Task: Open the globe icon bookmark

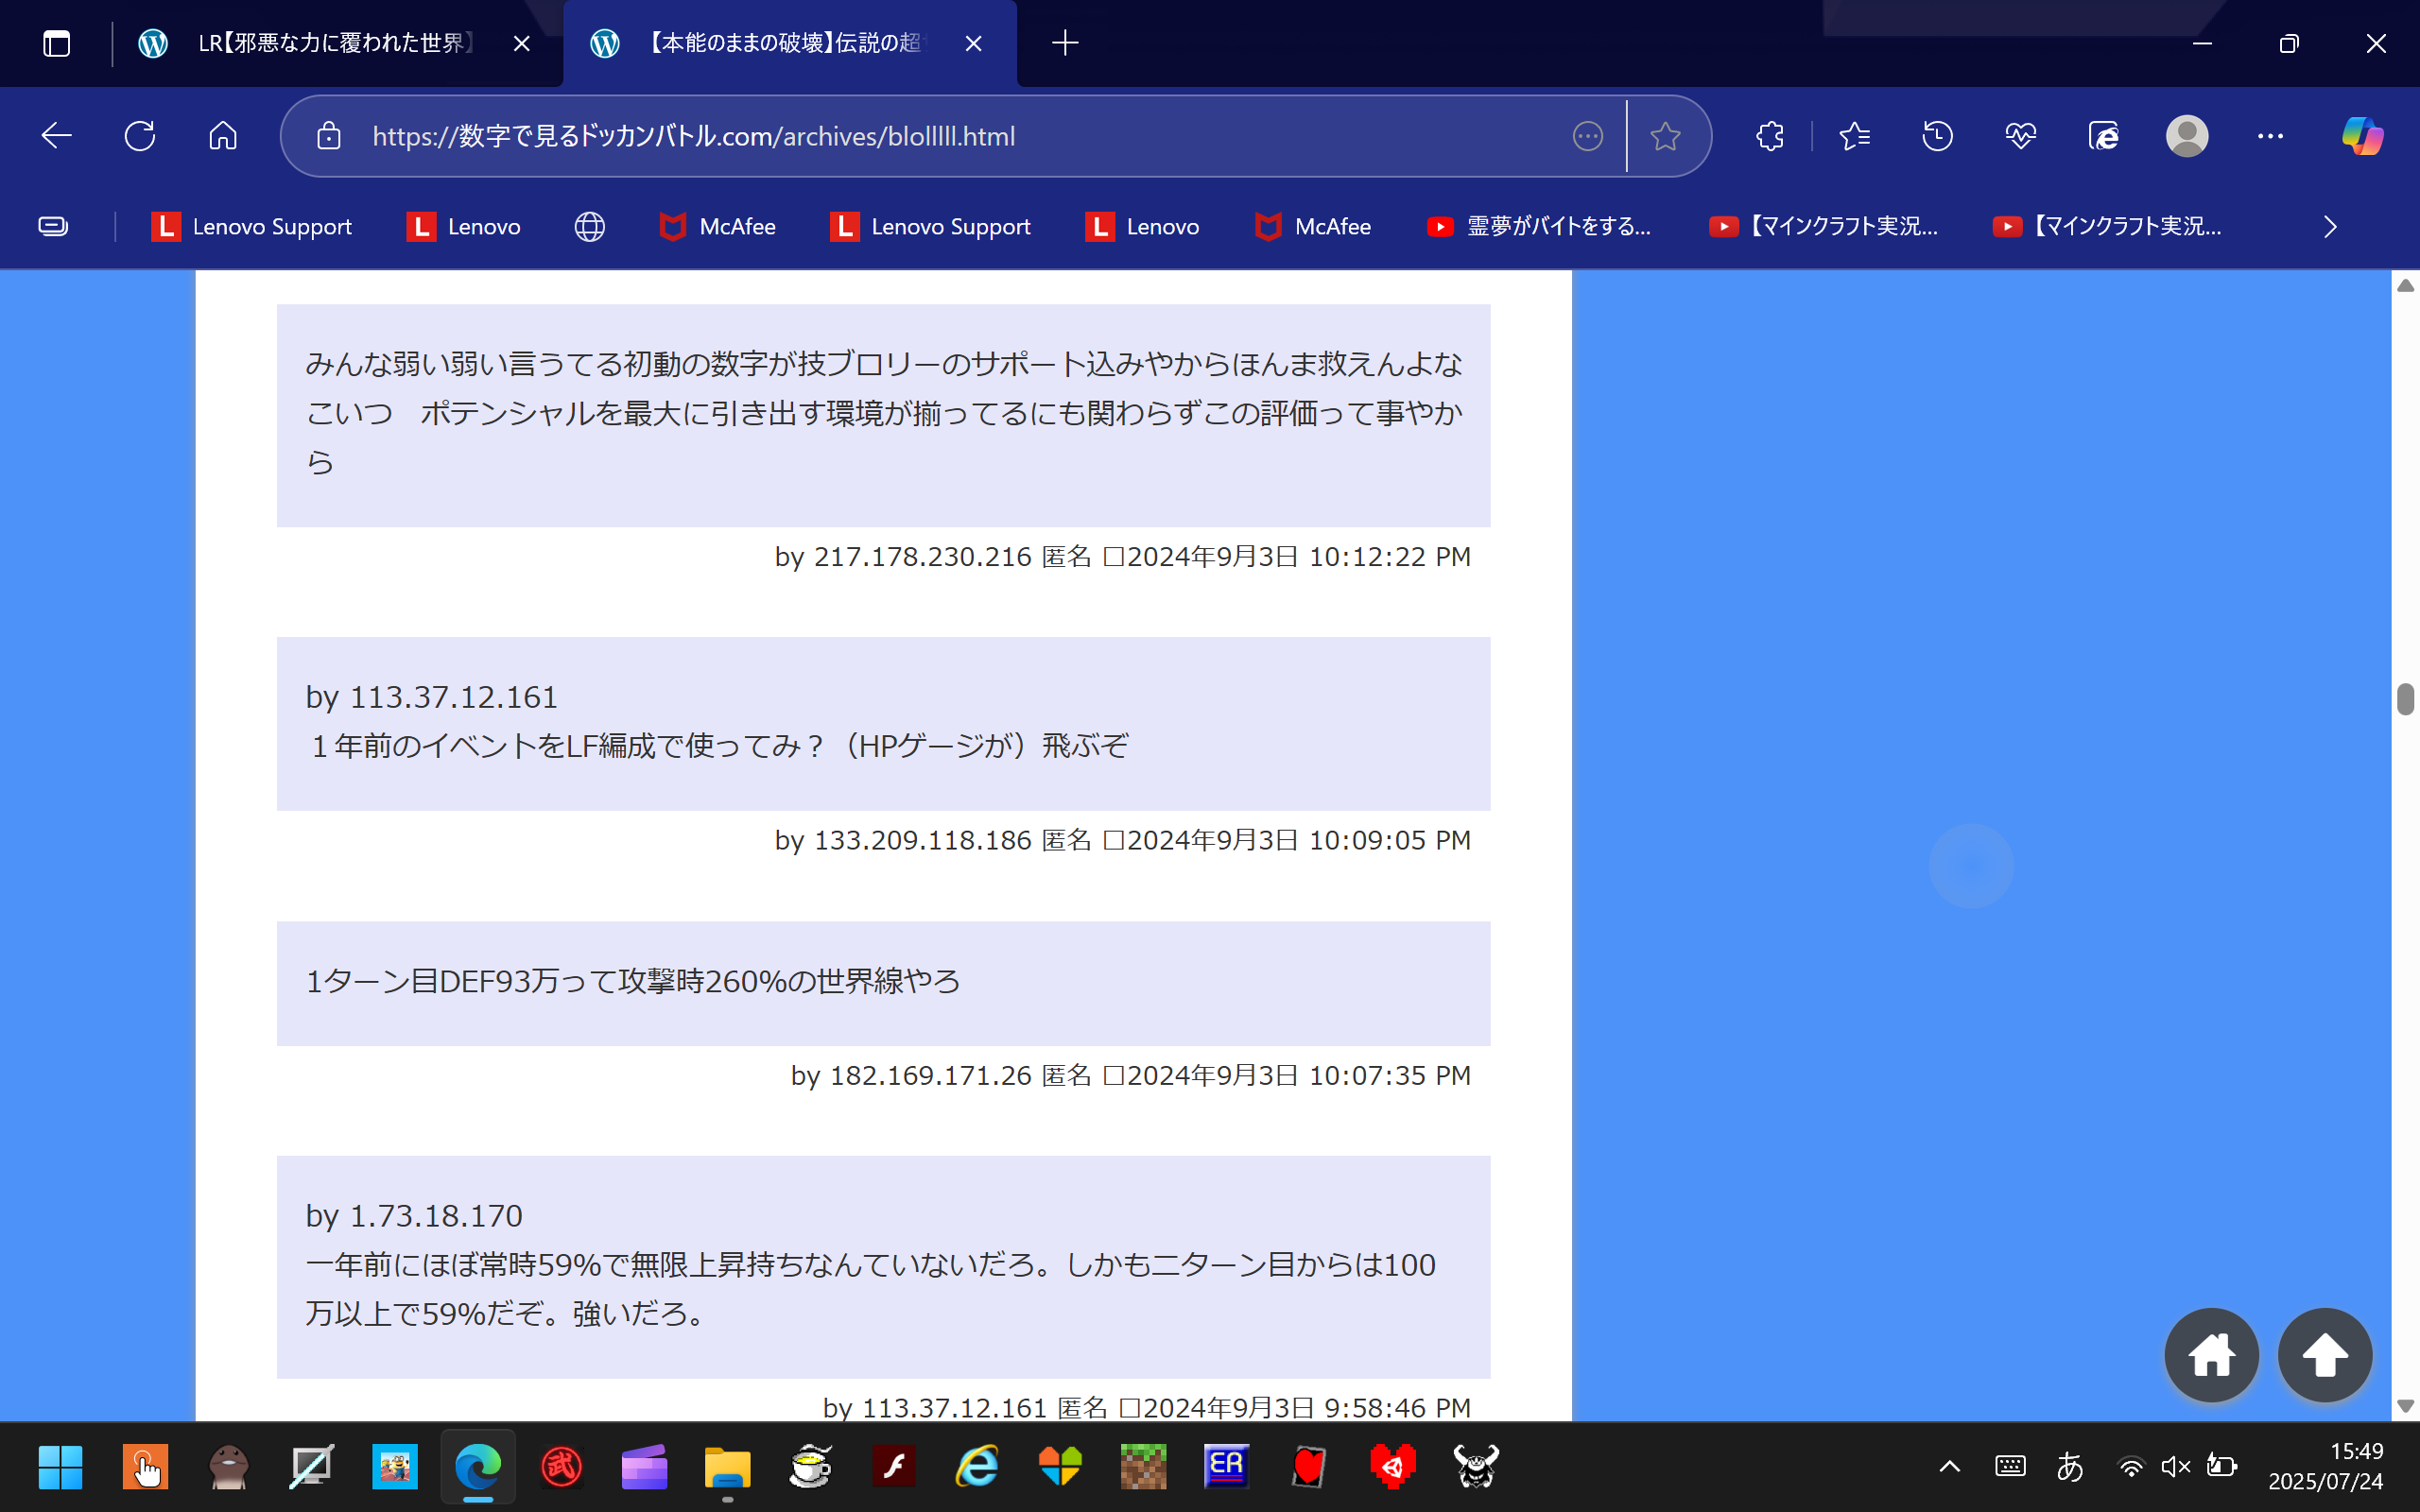Action: click(590, 227)
